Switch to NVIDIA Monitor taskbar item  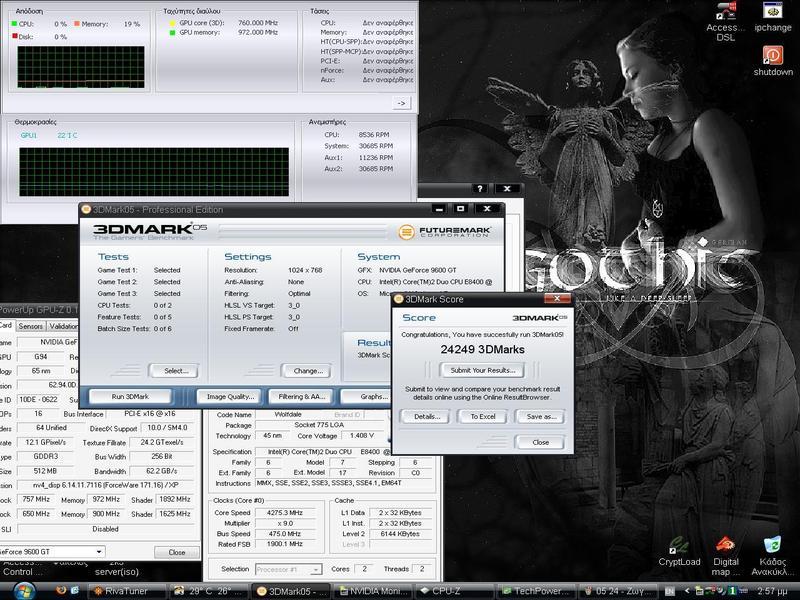click(x=373, y=591)
